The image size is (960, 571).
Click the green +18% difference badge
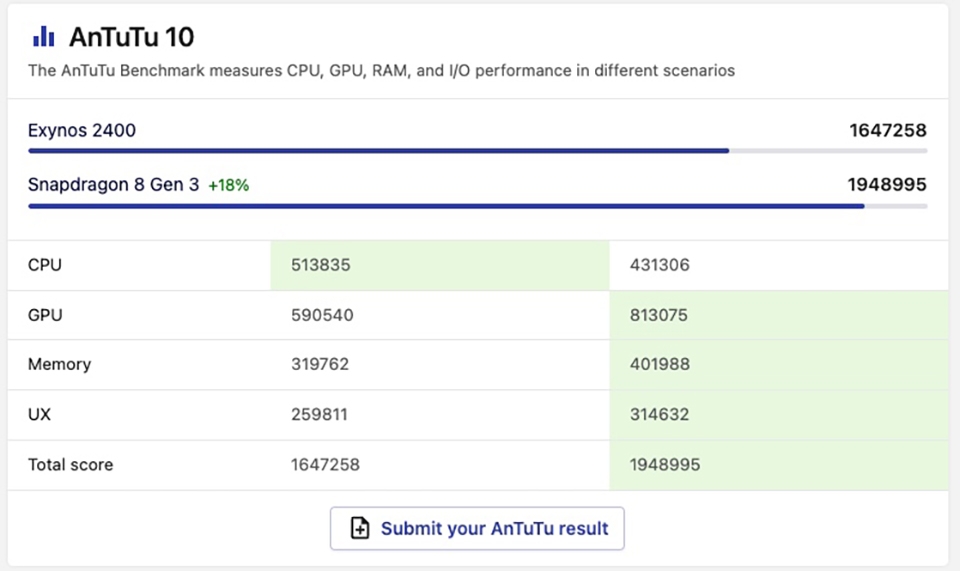coord(229,185)
